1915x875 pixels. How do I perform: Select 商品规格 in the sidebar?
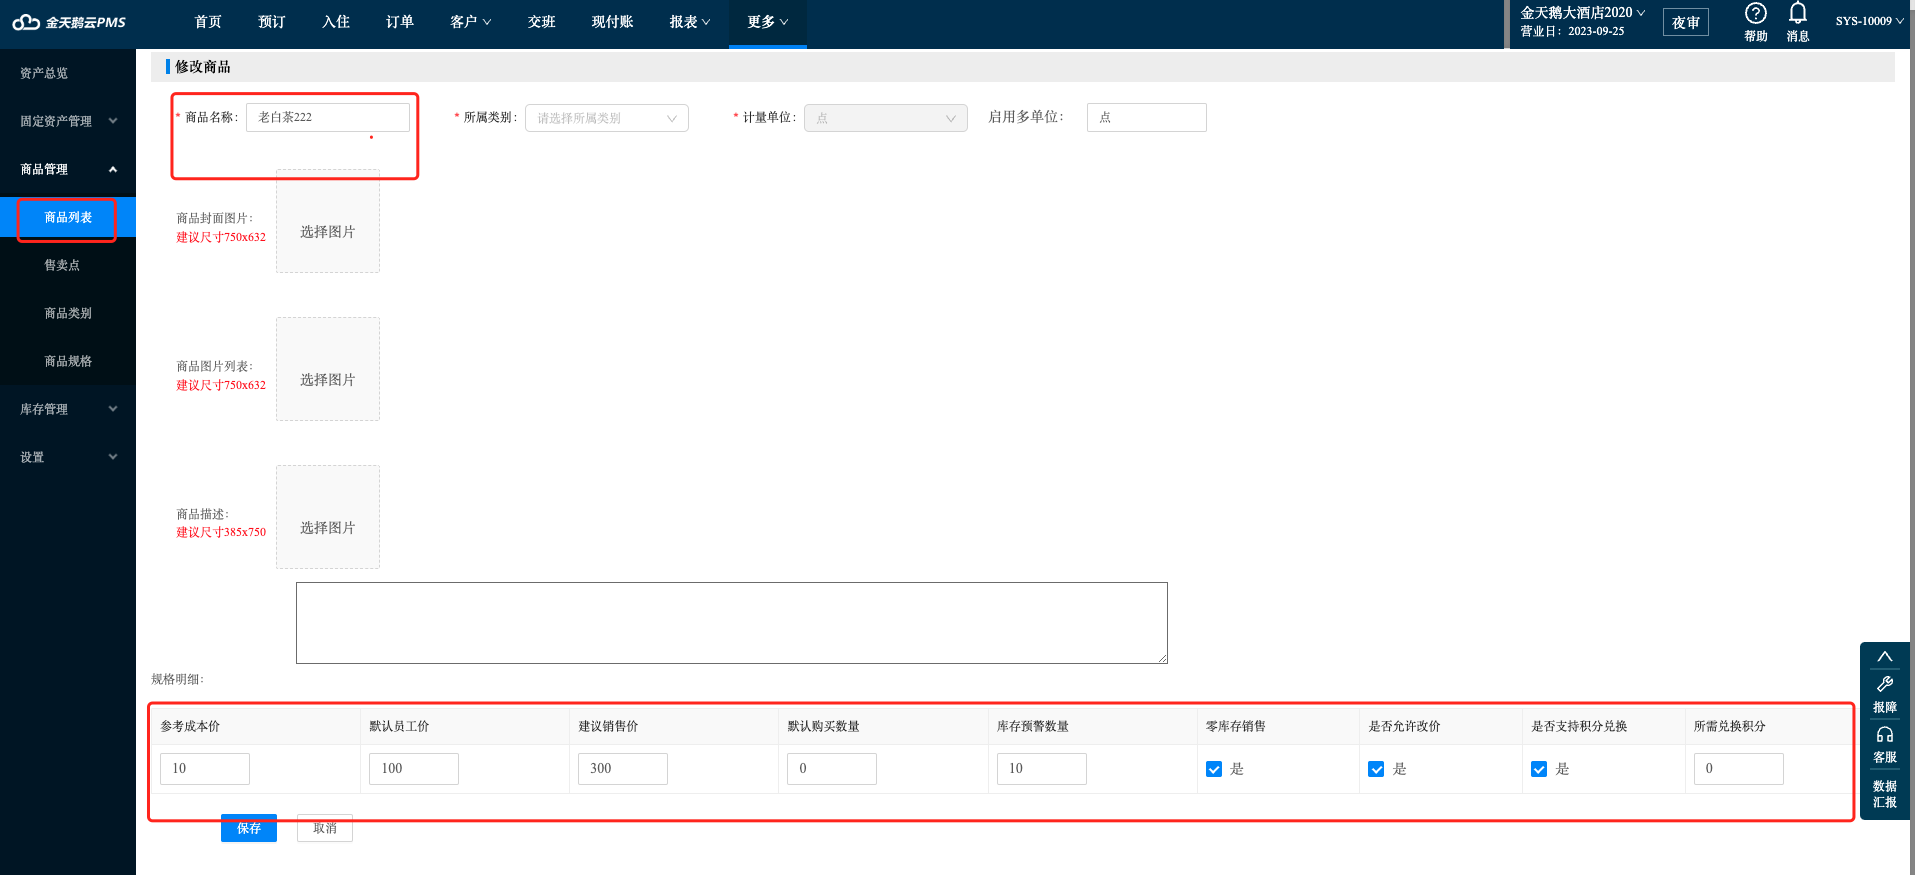pos(68,361)
